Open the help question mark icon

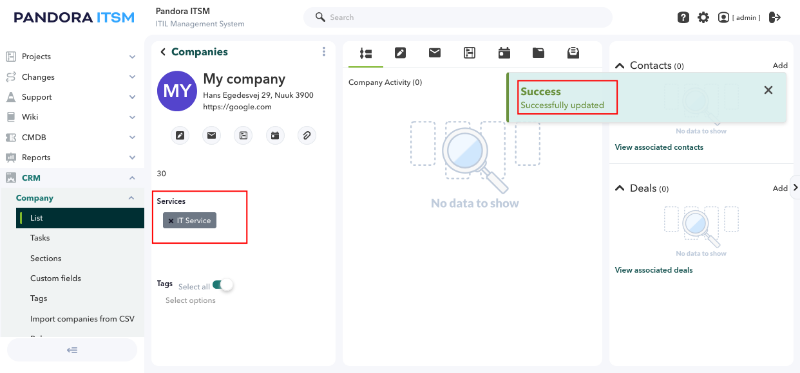(x=683, y=17)
